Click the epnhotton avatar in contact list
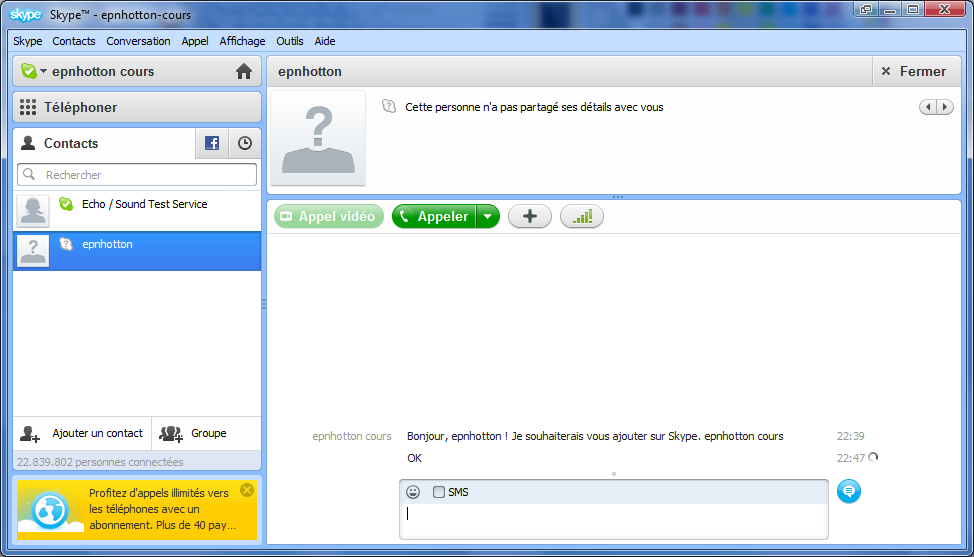 coord(33,251)
